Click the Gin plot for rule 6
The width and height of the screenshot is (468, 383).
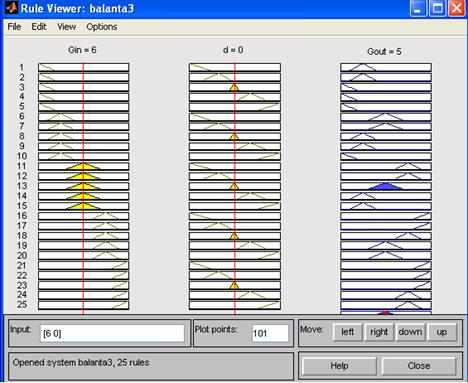[x=83, y=117]
